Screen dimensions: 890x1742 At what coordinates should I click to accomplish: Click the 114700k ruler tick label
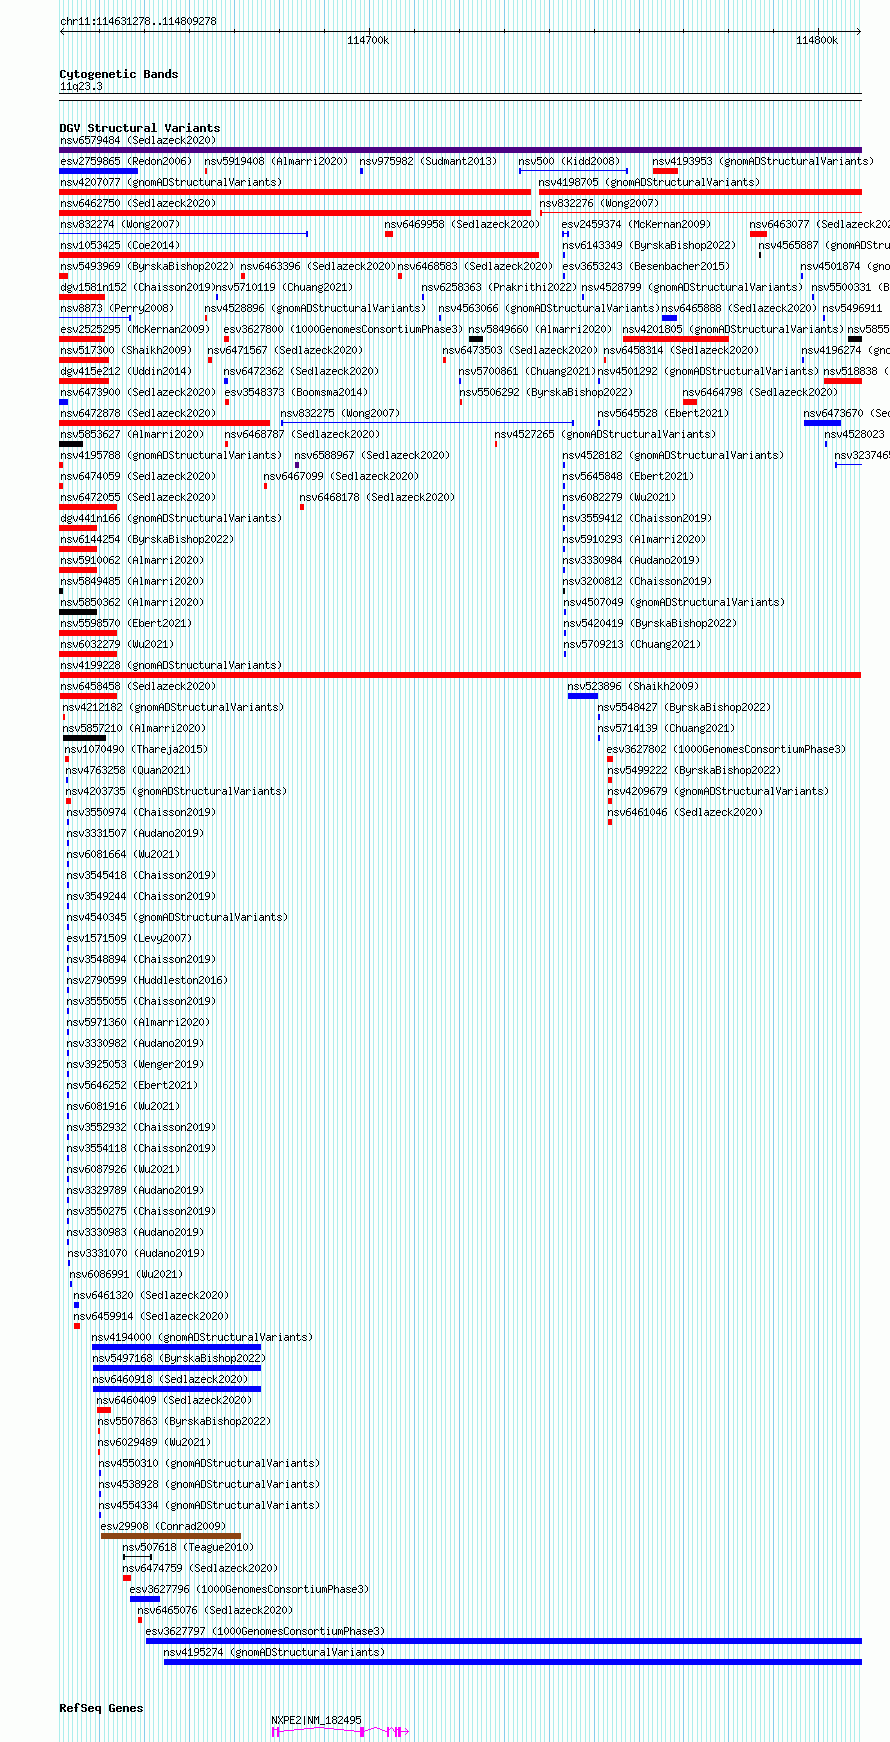(x=368, y=40)
